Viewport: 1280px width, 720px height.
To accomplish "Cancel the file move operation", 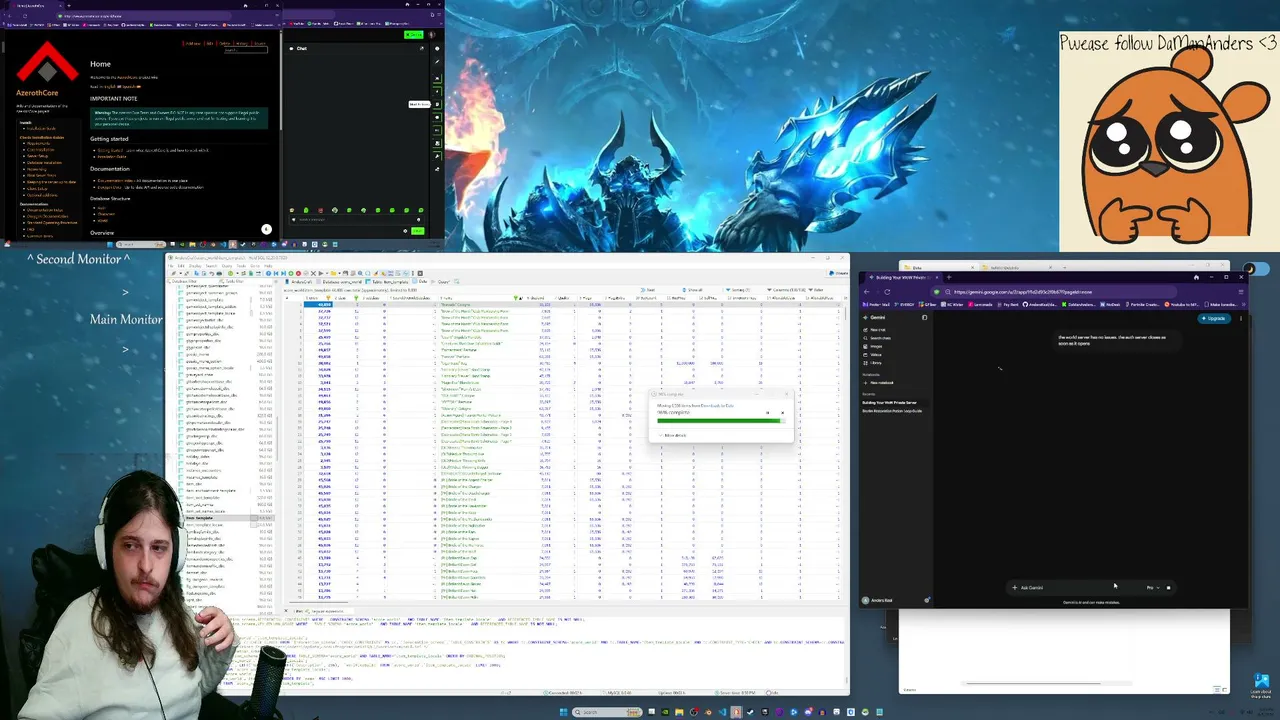I will coord(782,412).
